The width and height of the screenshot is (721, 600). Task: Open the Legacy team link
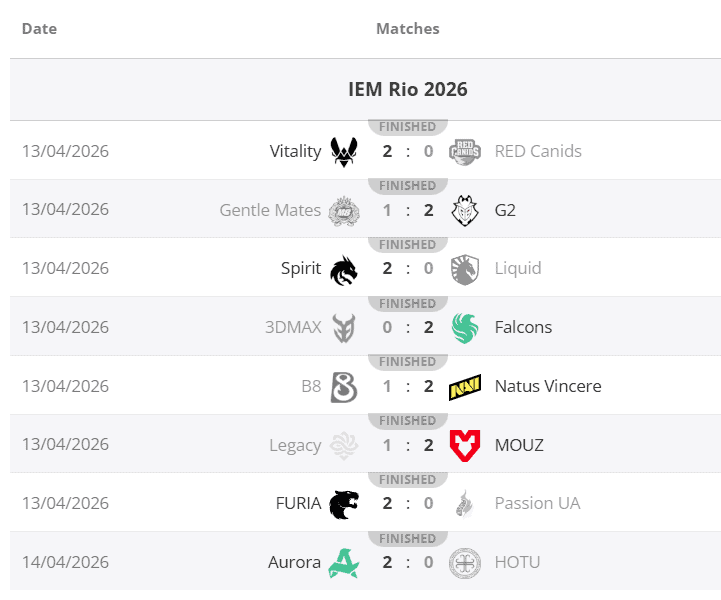(x=295, y=445)
